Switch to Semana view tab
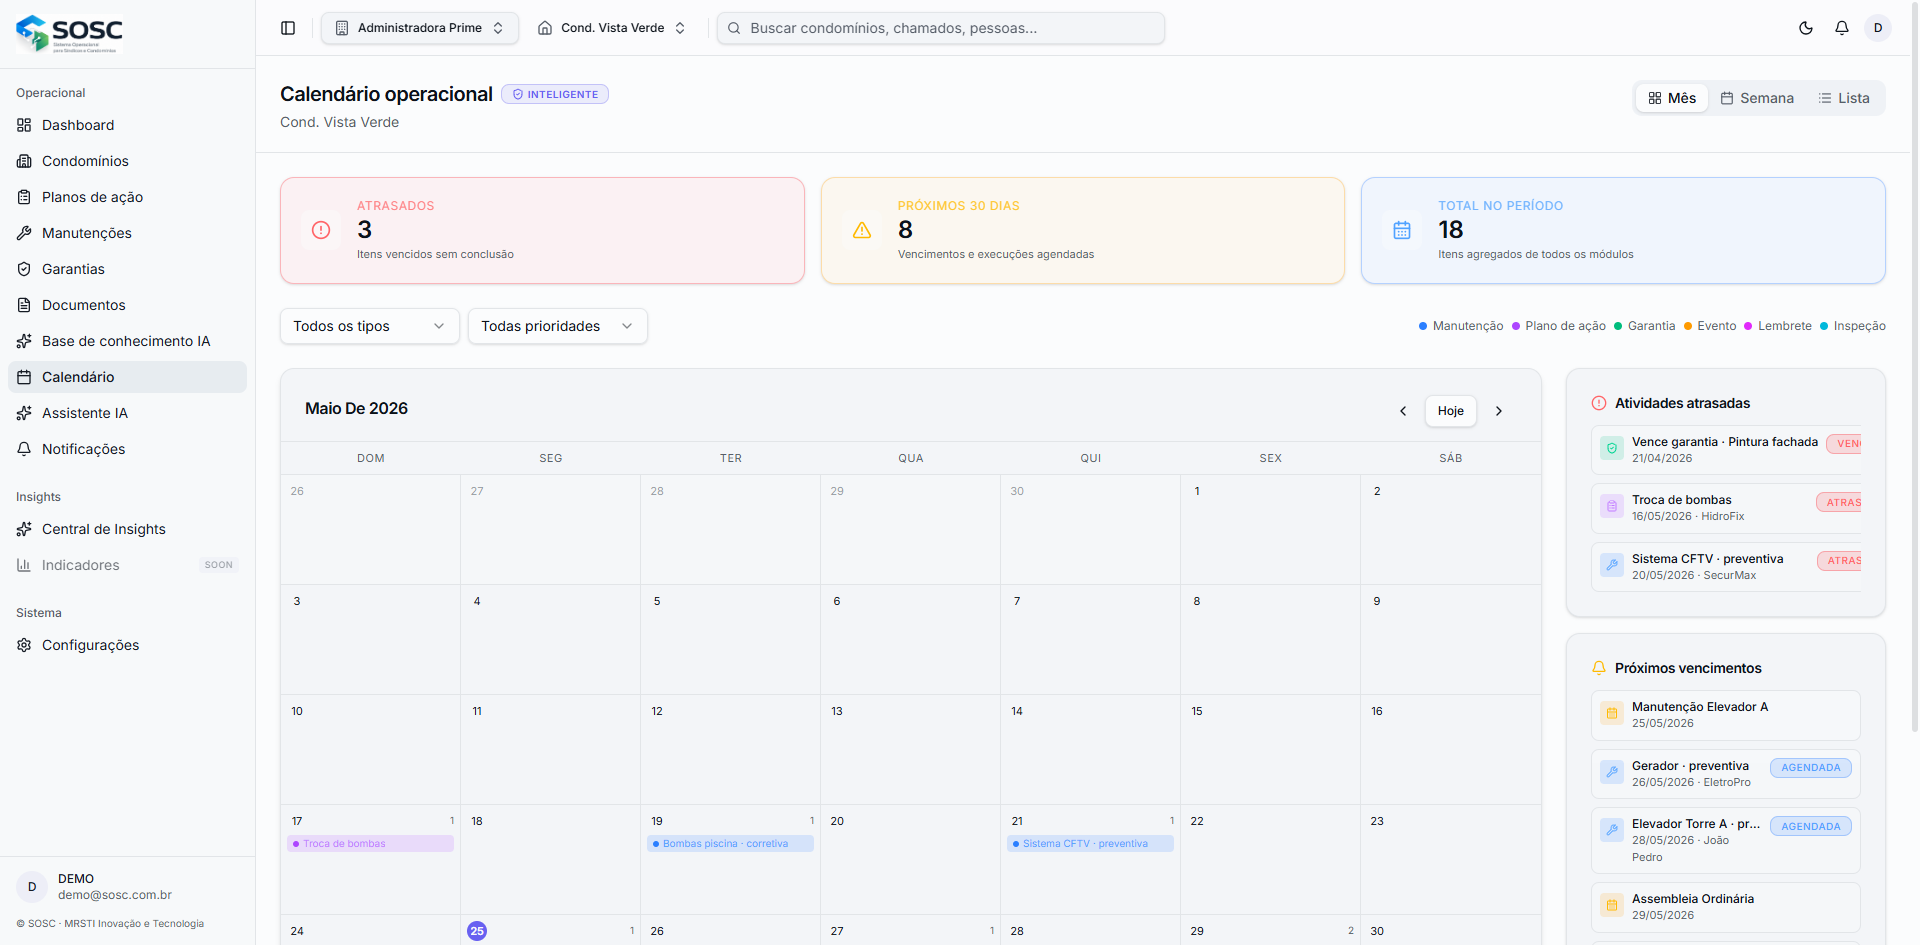1920x945 pixels. point(1757,98)
